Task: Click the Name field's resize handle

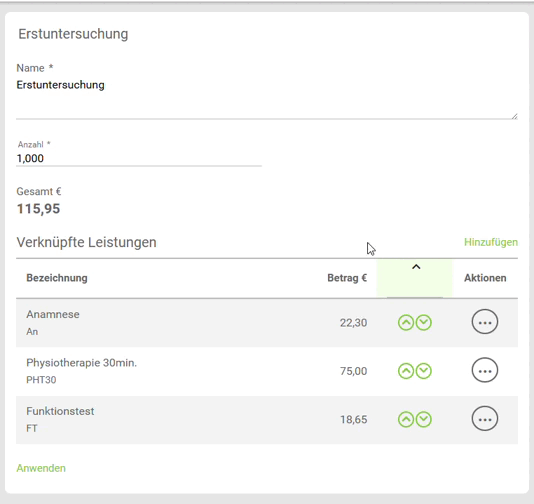Action: click(515, 116)
